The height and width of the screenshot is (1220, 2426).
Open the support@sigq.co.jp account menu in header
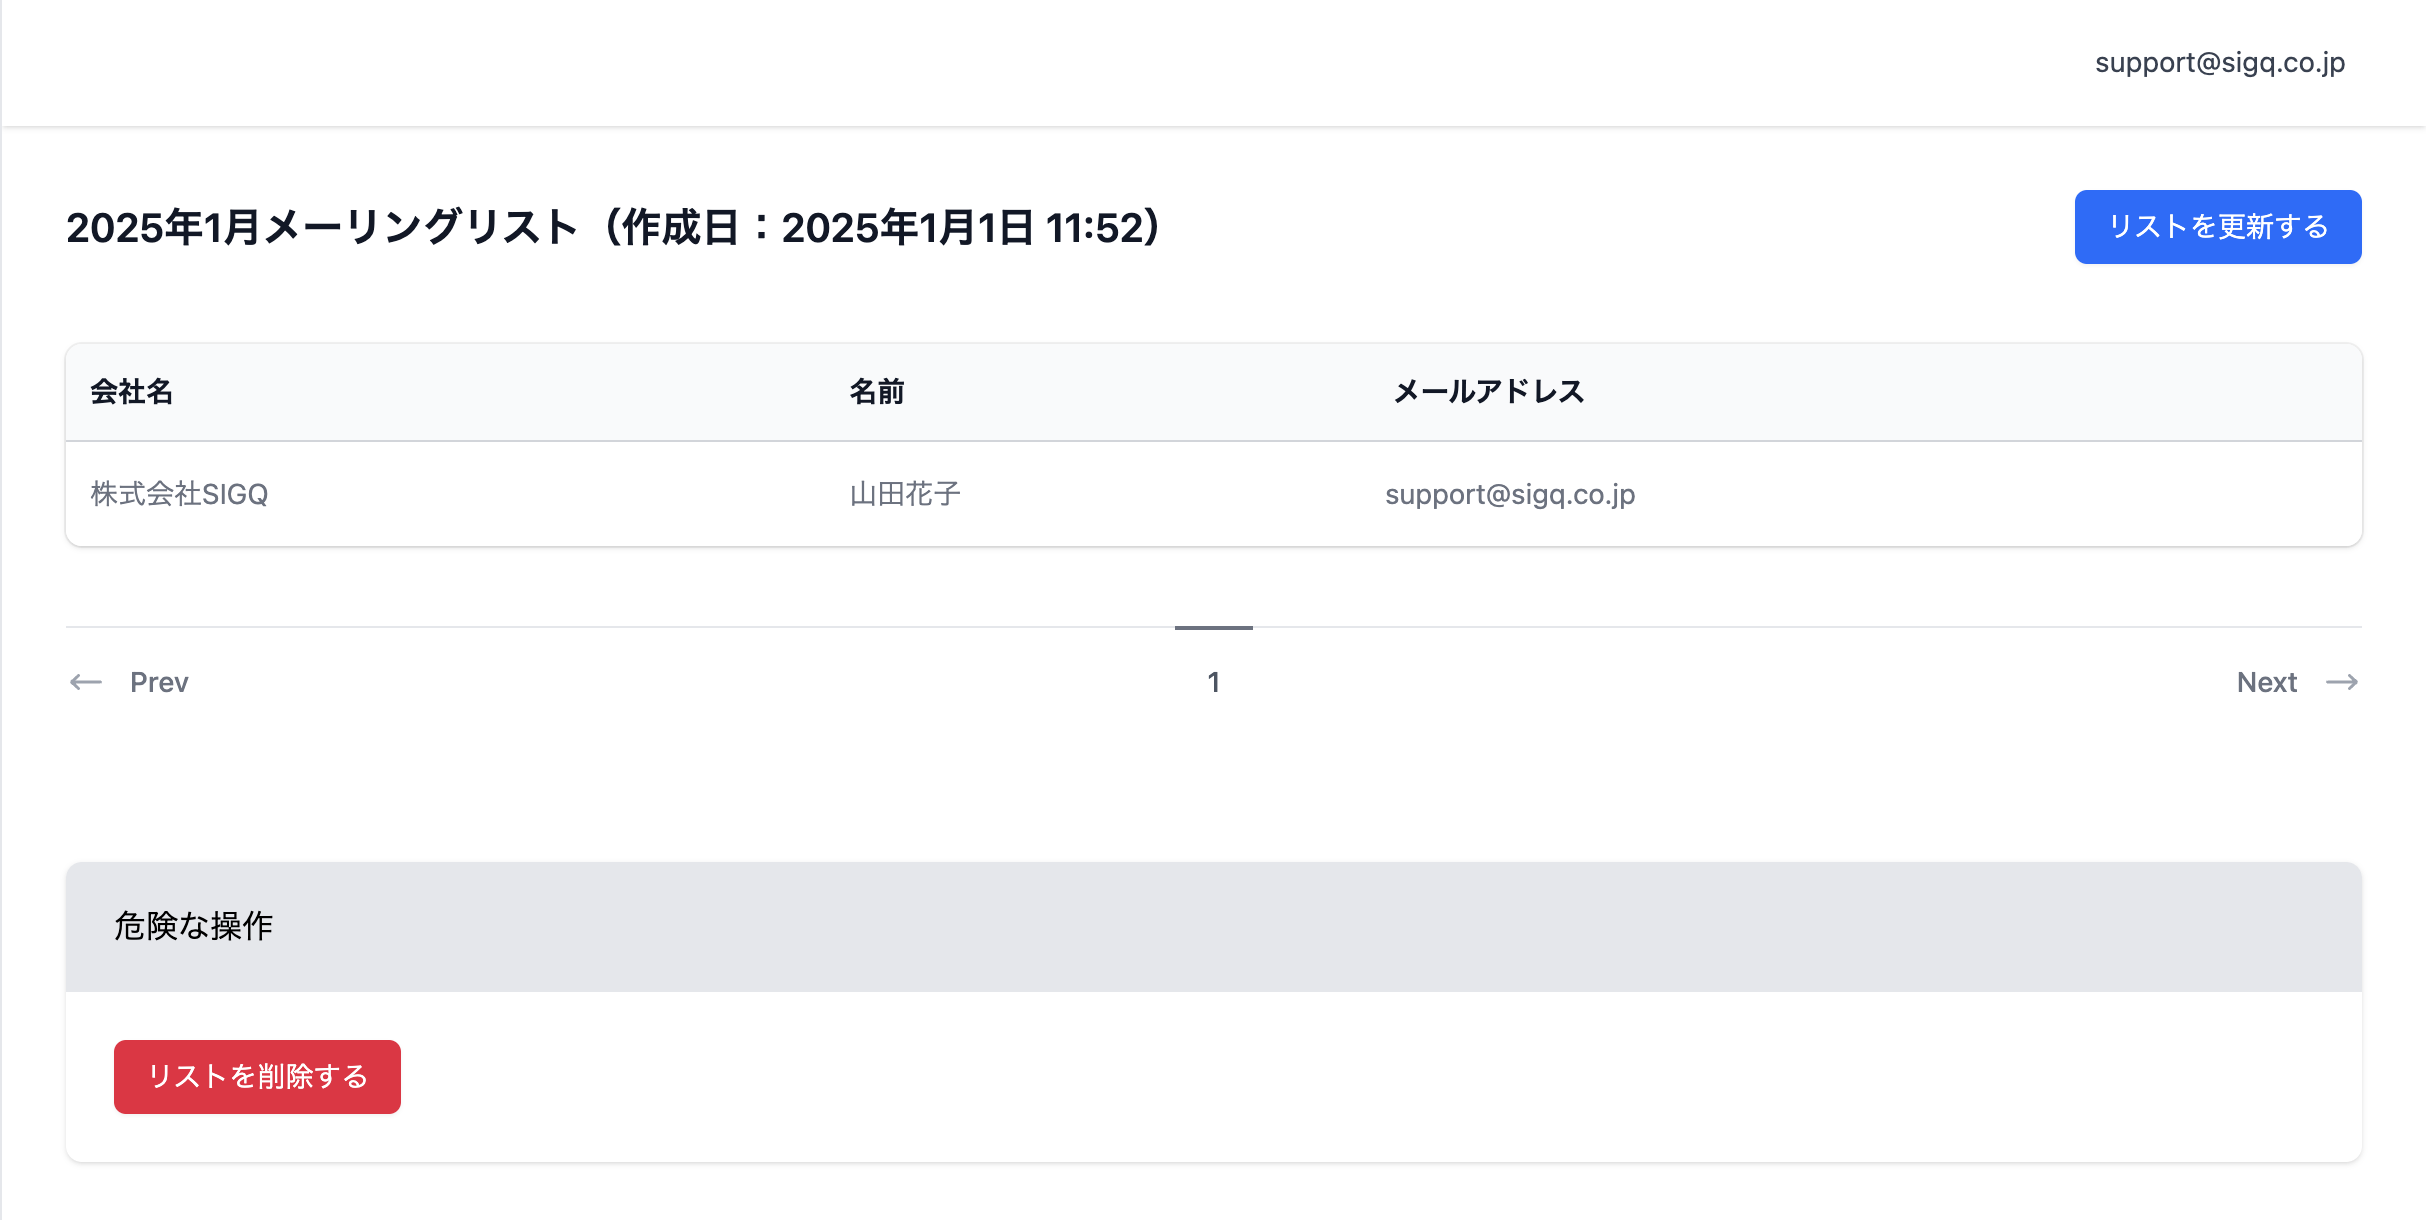[x=2219, y=62]
